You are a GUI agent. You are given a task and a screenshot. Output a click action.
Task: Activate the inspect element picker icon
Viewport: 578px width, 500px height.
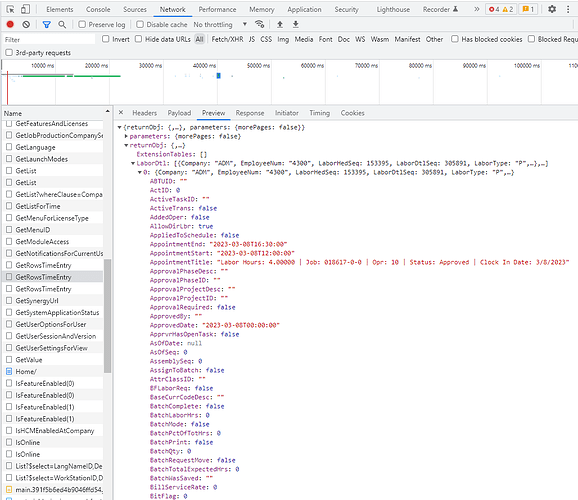pyautogui.click(x=11, y=9)
